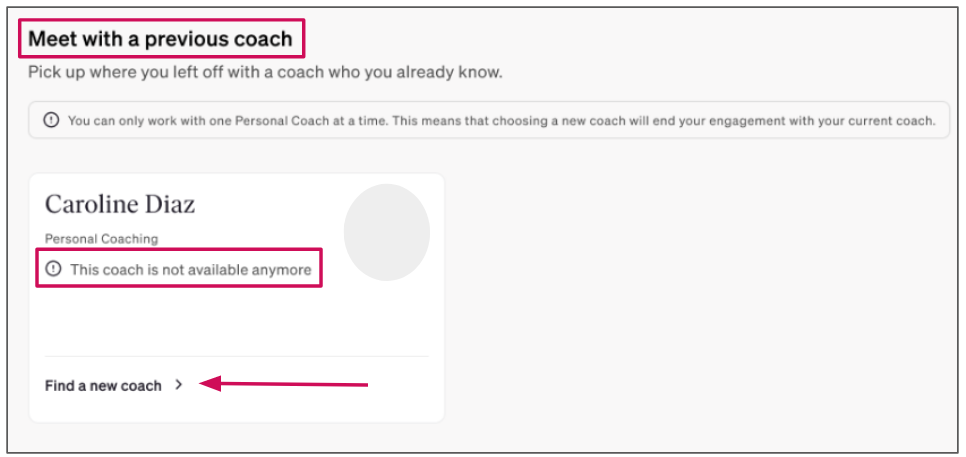
Task: Click the 'Pick up where you left off' subtitle
Action: coord(266,73)
